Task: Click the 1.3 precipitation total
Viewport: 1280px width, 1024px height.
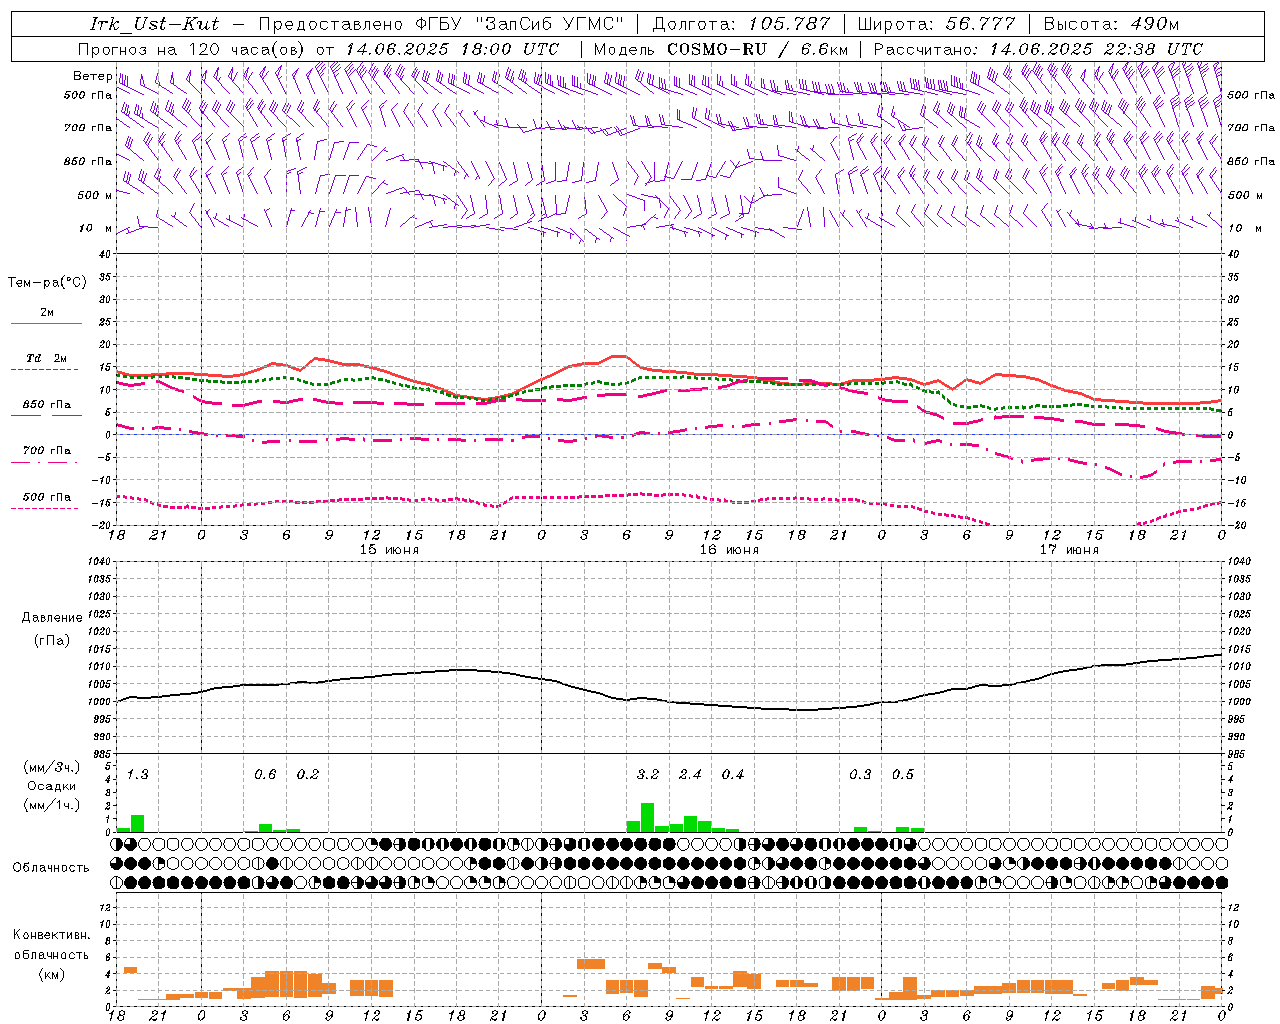Action: 137,775
